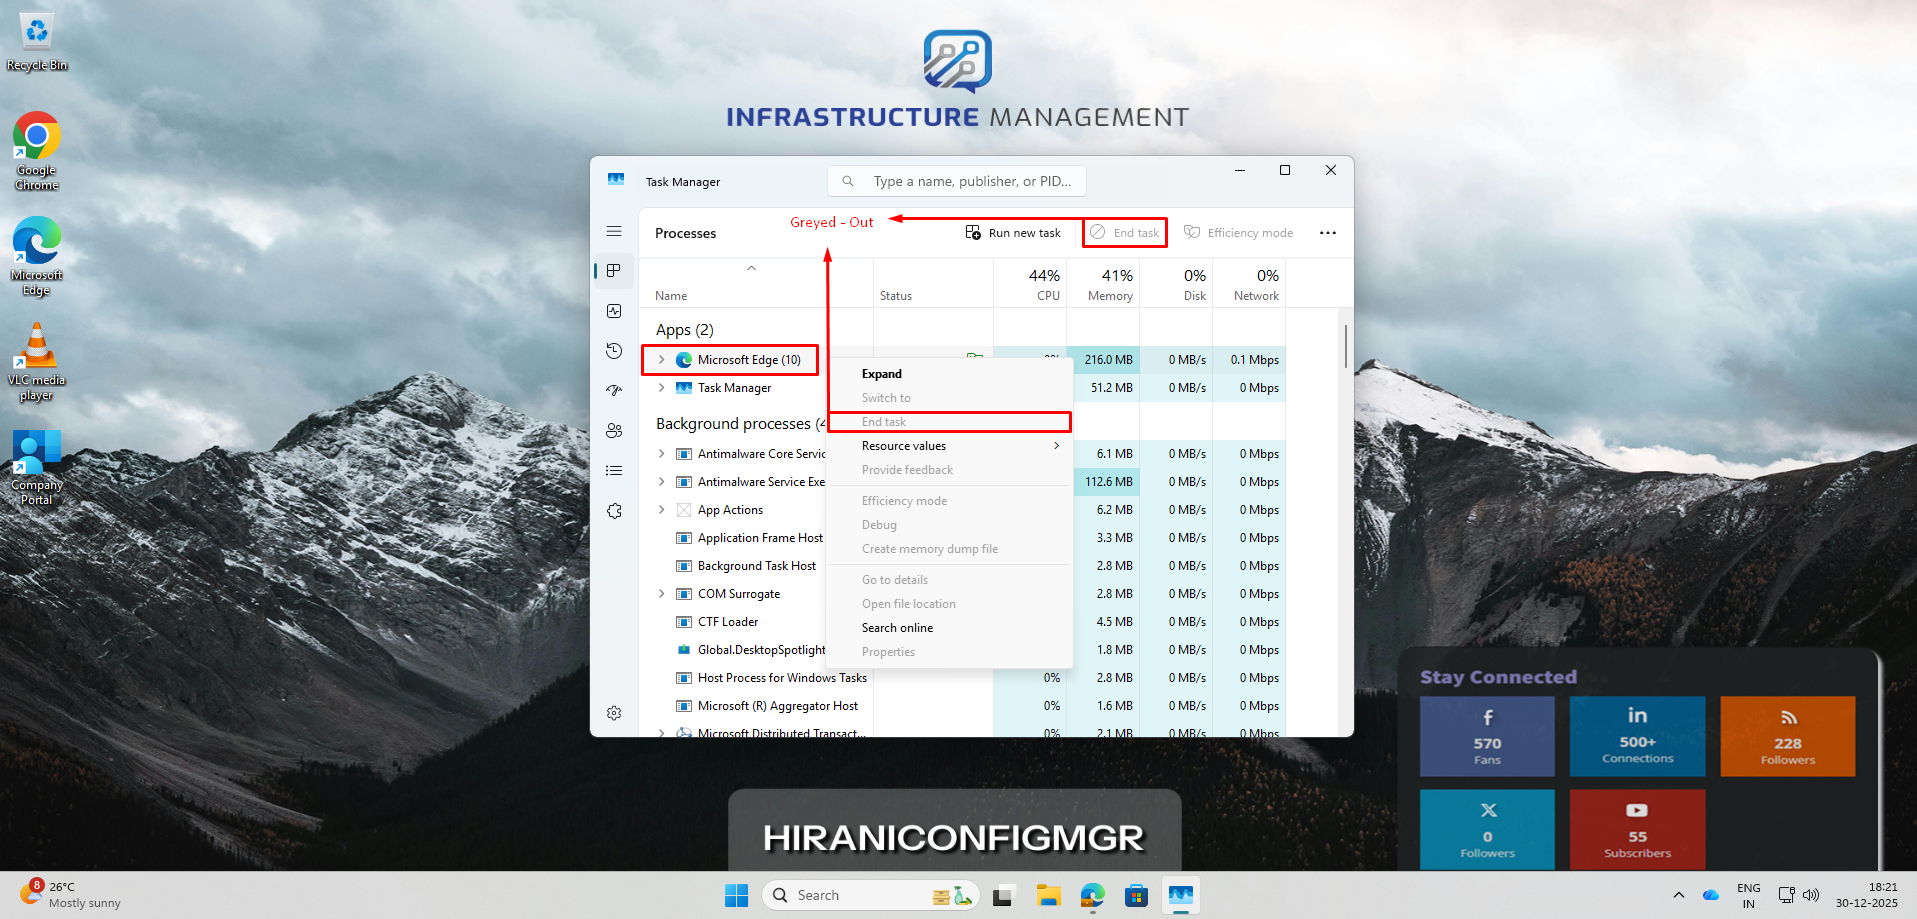Click the Run new task button
This screenshot has height=919, width=1917.
click(1013, 232)
